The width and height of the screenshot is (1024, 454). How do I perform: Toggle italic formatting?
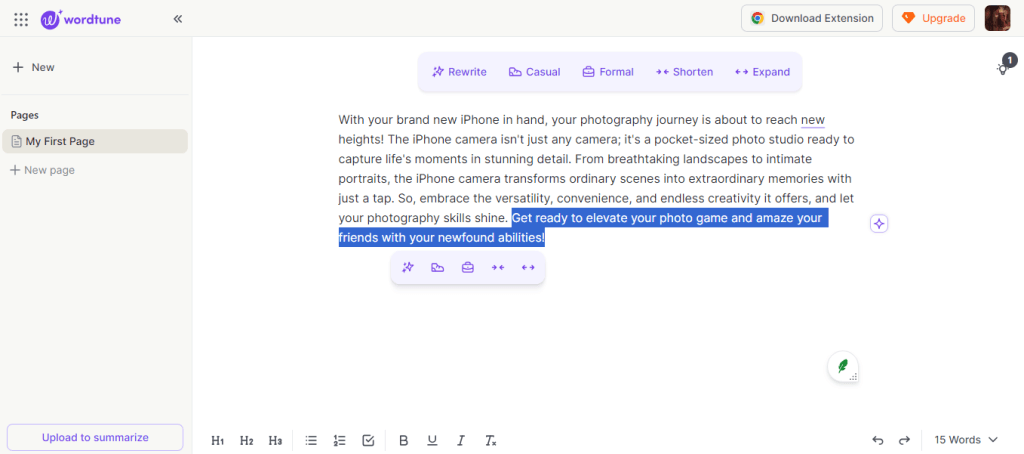tap(461, 440)
